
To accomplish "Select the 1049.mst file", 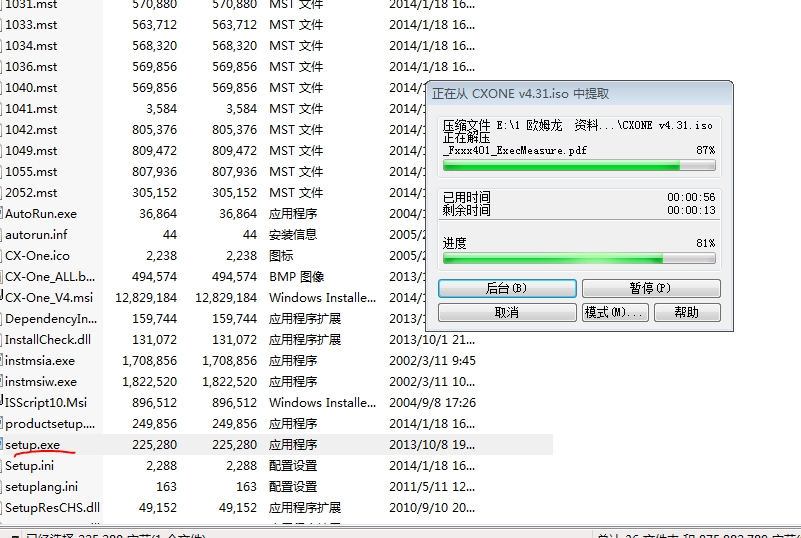I will click(31, 151).
